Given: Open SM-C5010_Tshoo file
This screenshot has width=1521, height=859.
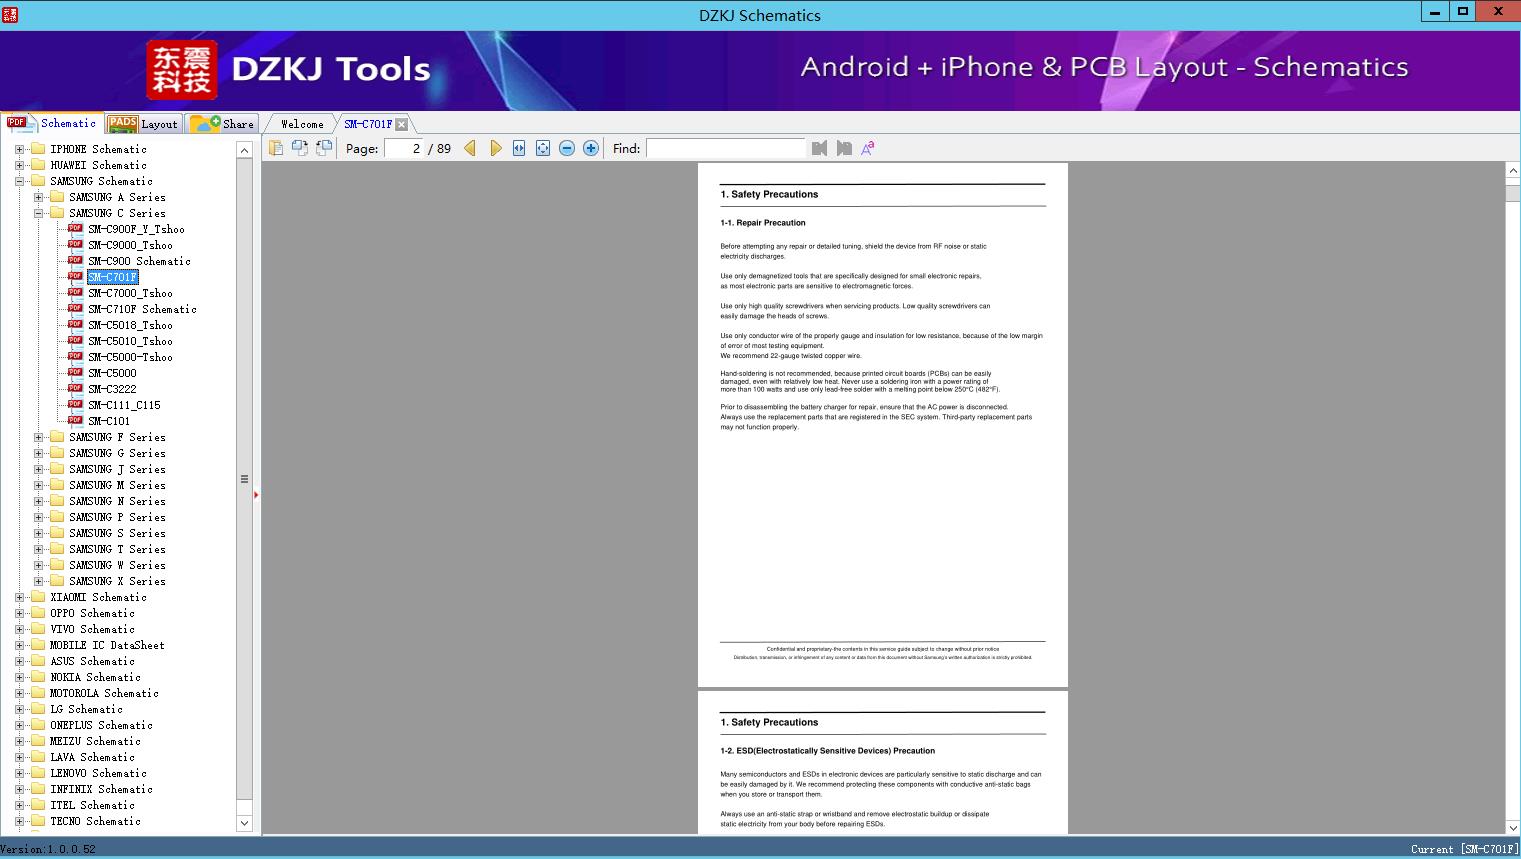Looking at the screenshot, I should coord(130,341).
